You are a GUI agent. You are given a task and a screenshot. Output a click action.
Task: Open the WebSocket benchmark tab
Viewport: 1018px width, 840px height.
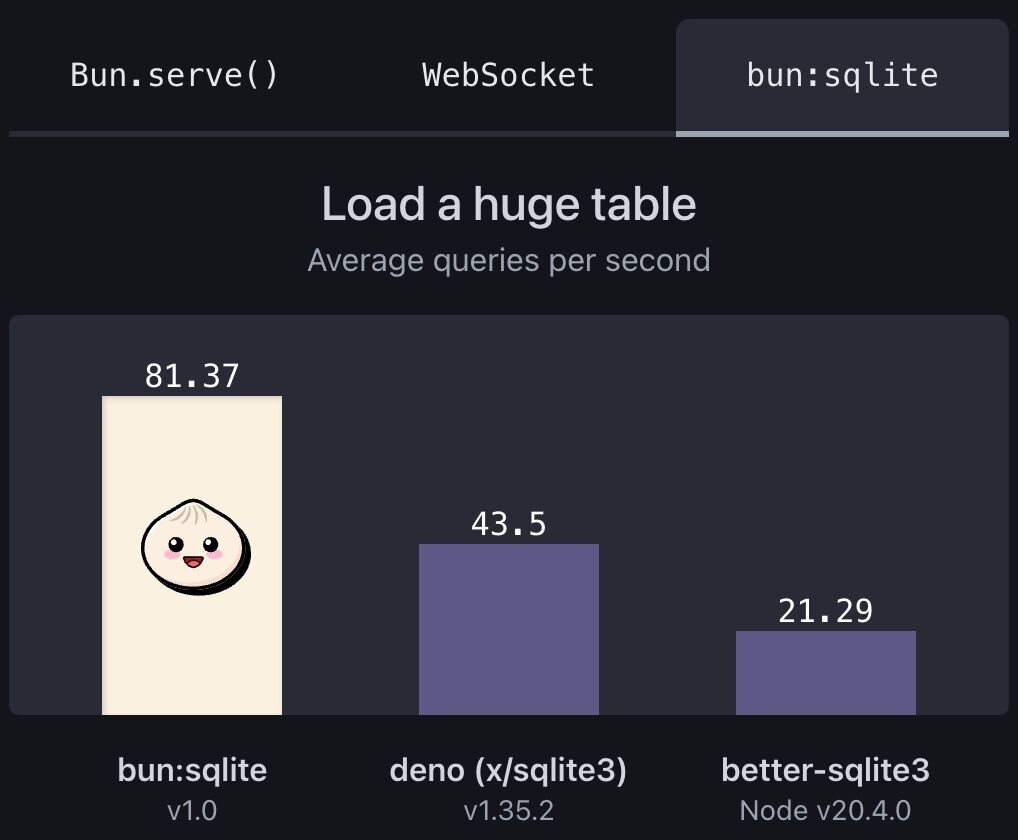(508, 75)
